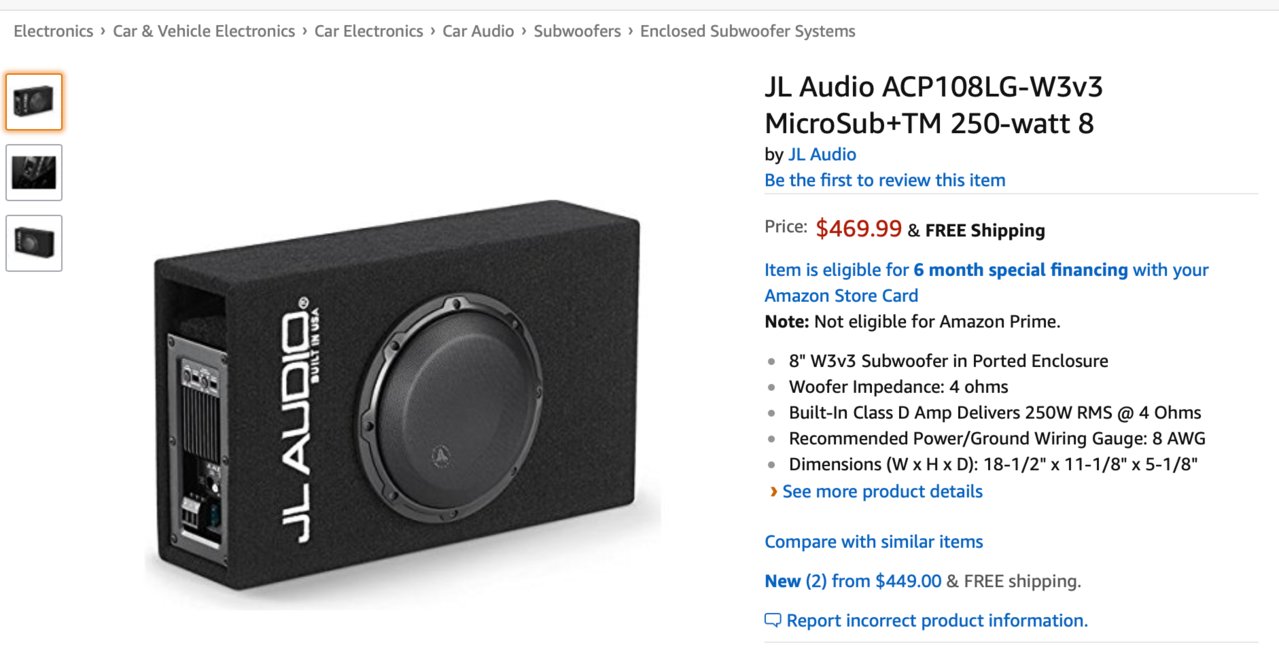Screen dimensions: 1279x666
Task: Click Be the first to review this item
Action: tap(885, 180)
